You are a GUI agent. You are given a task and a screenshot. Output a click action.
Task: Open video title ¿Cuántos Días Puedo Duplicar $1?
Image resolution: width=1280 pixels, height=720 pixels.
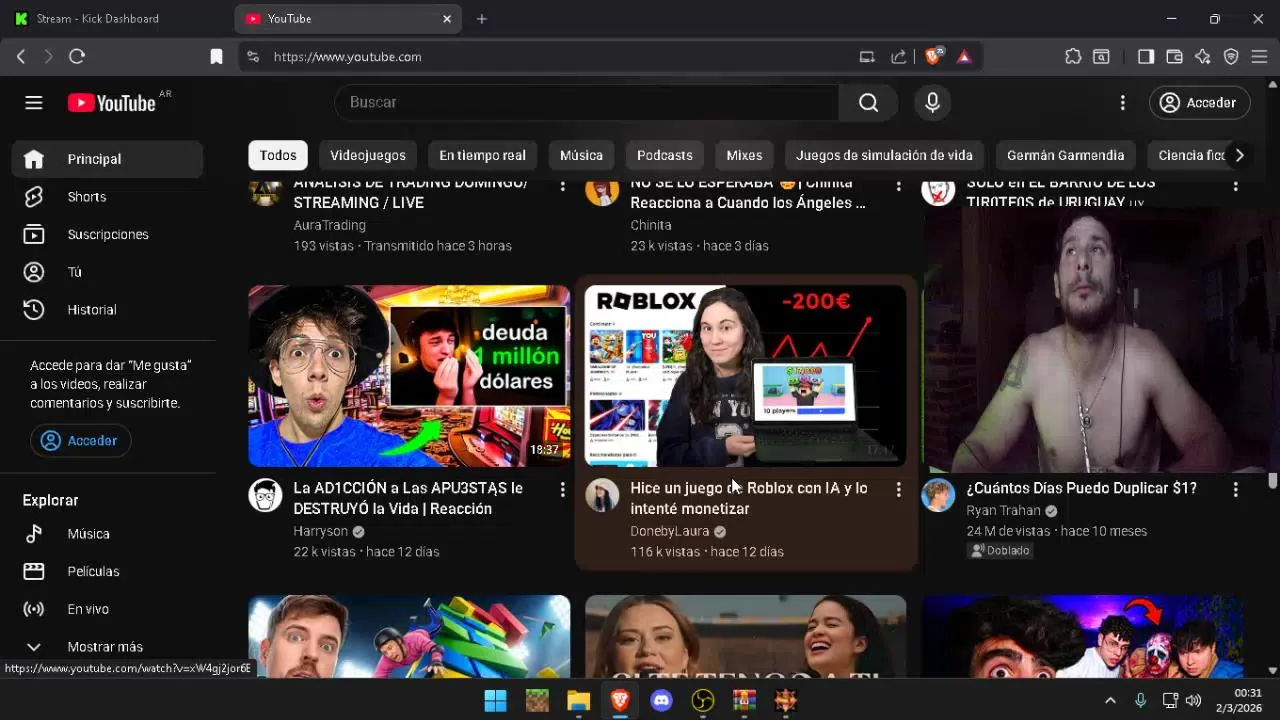(1081, 488)
